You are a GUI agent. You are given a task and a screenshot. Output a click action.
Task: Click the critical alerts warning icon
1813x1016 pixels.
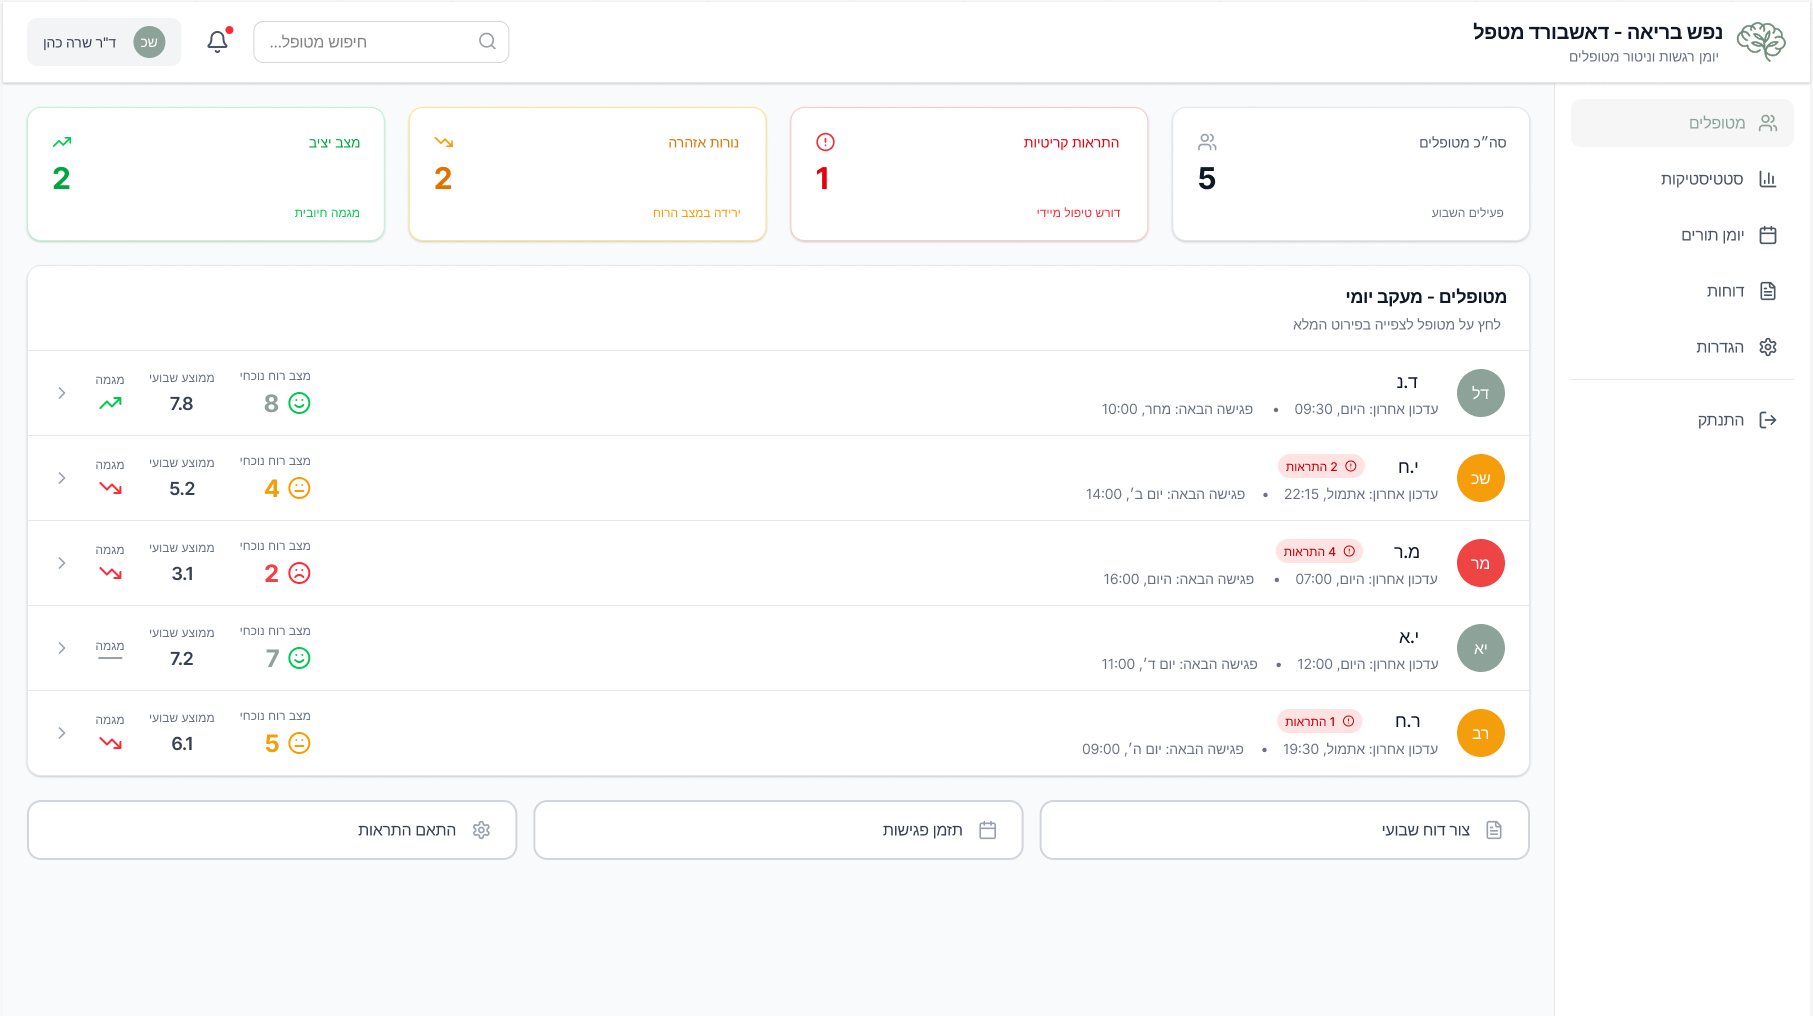click(825, 142)
